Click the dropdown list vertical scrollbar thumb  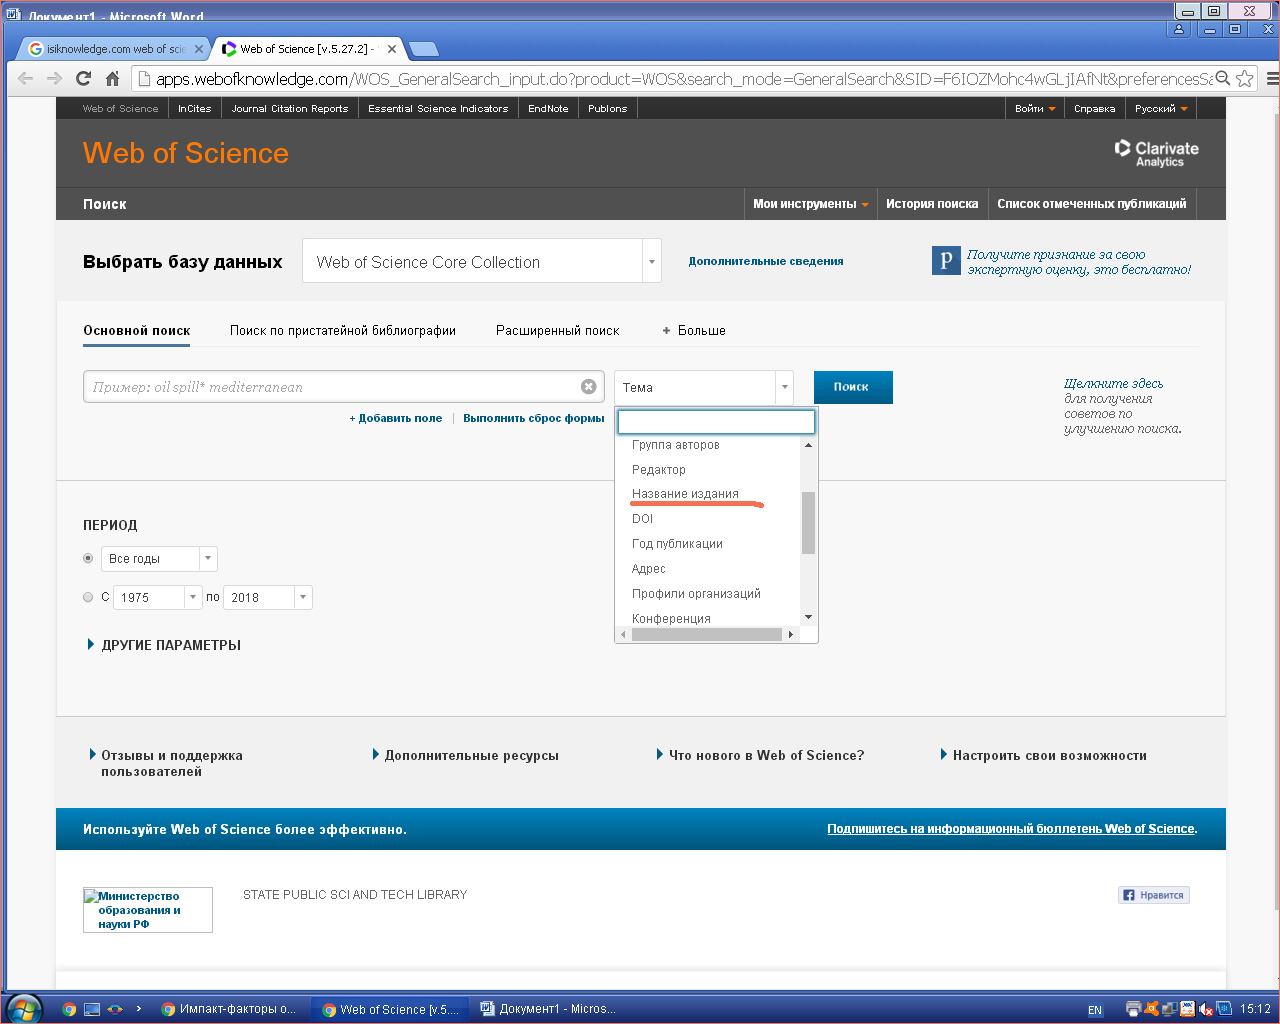[x=808, y=522]
